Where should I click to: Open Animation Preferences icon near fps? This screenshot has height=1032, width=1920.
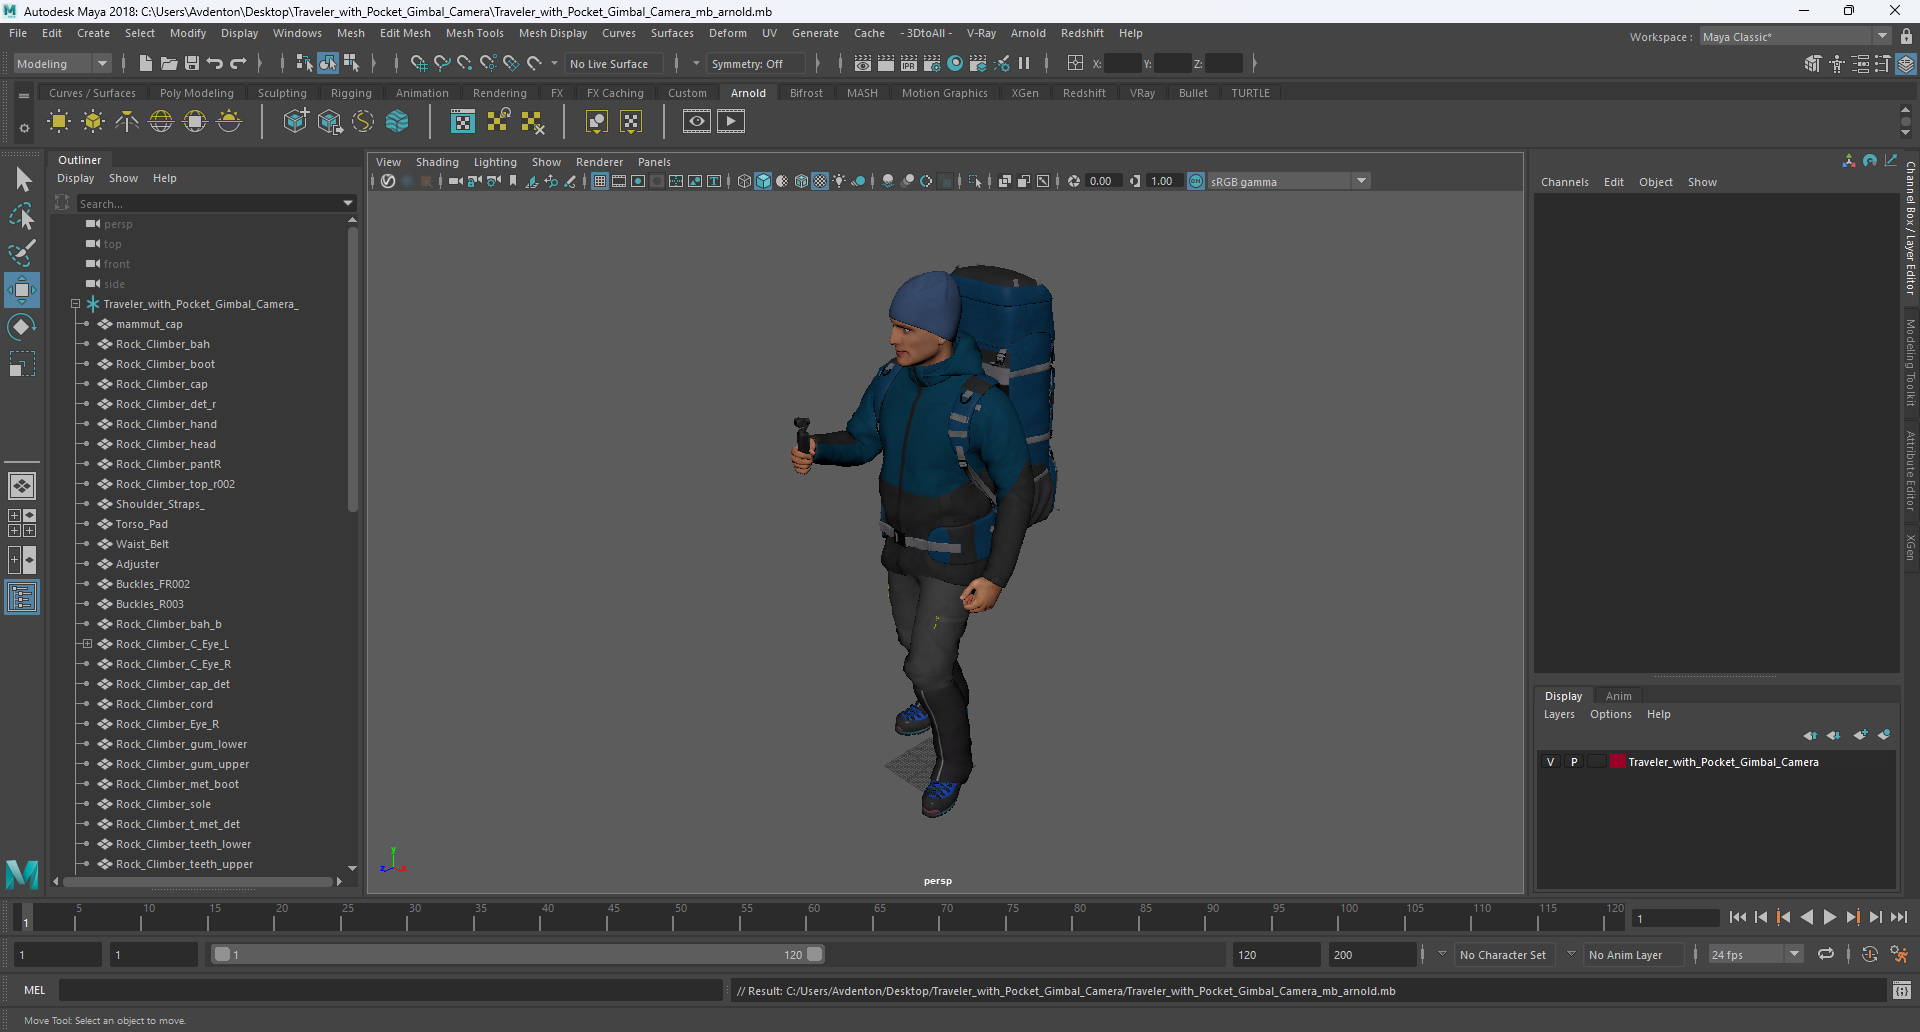[1899, 954]
